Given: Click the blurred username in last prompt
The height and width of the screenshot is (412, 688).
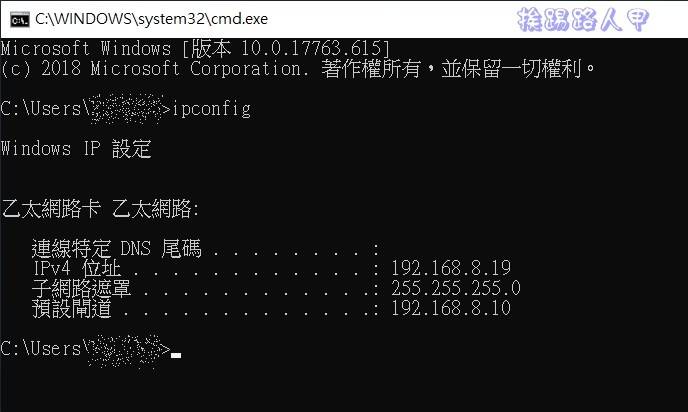Looking at the screenshot, I should click(x=126, y=351).
